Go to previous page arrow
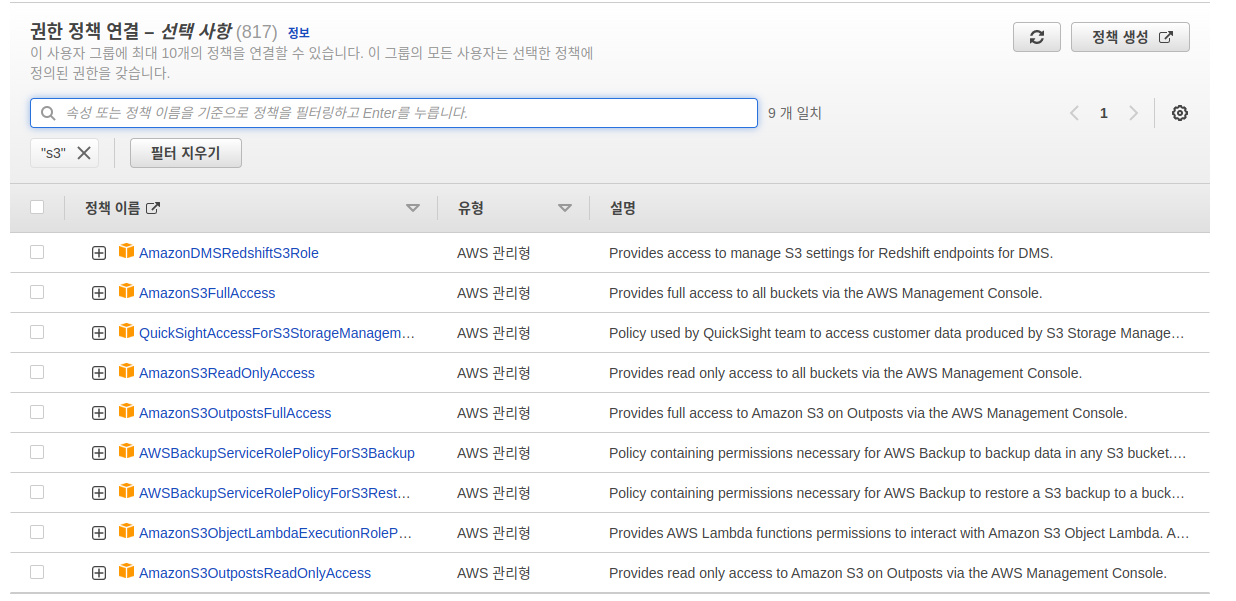This screenshot has height=601, width=1236. coord(1074,113)
